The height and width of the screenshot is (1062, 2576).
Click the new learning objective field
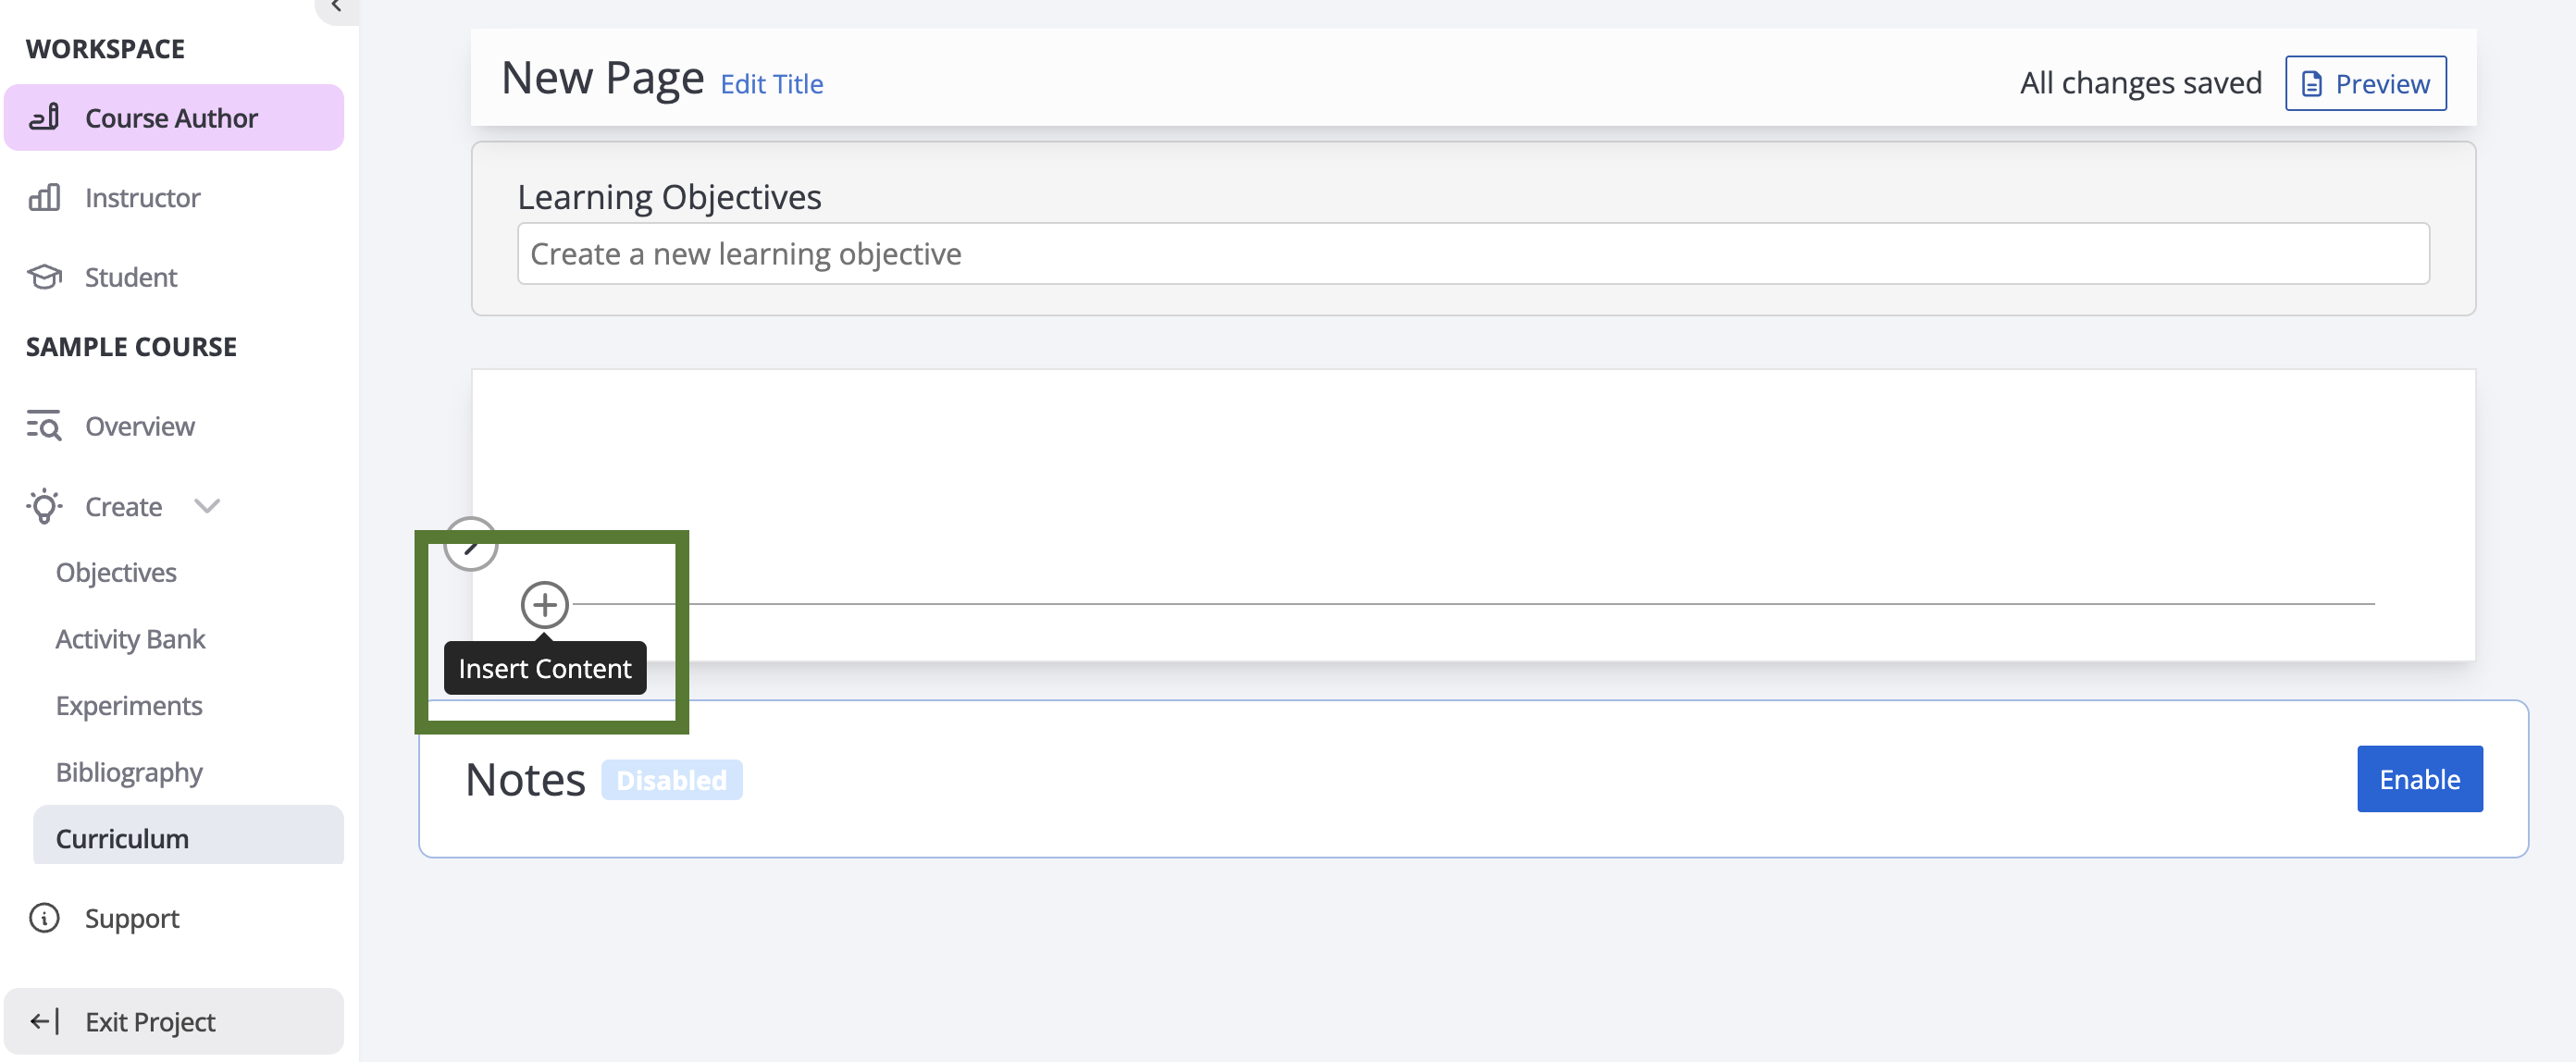1472,253
